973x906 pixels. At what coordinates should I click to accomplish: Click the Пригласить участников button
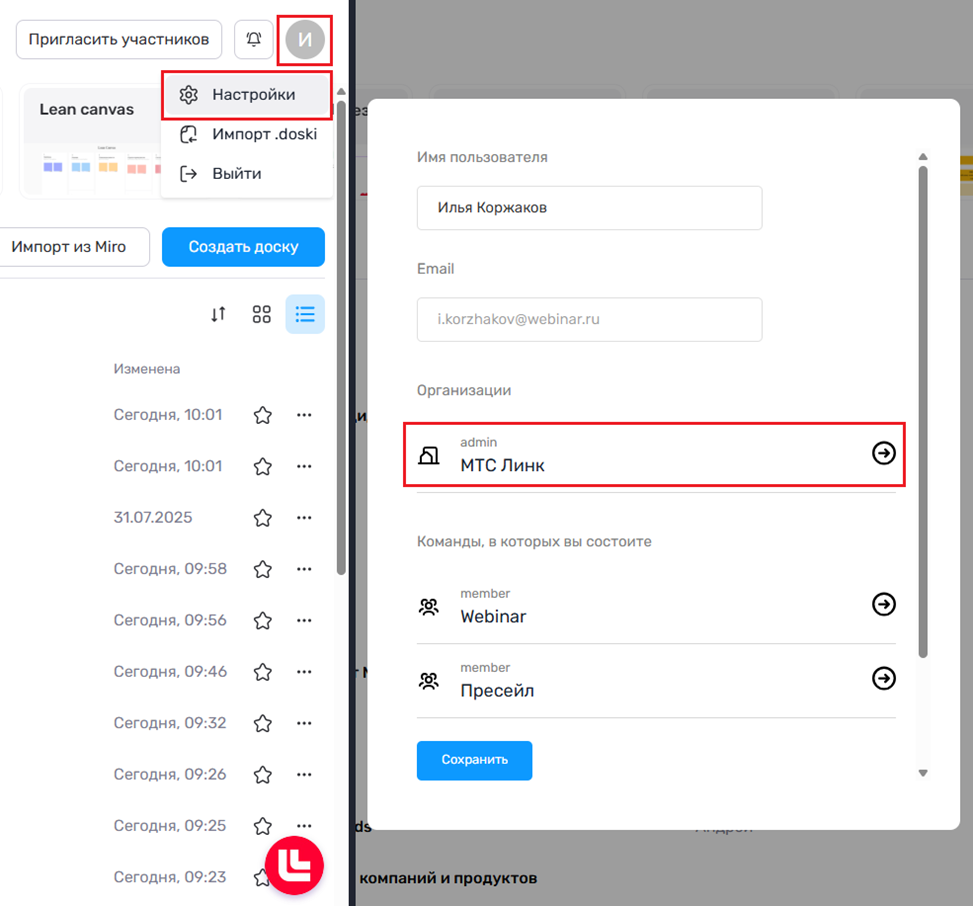tap(119, 40)
